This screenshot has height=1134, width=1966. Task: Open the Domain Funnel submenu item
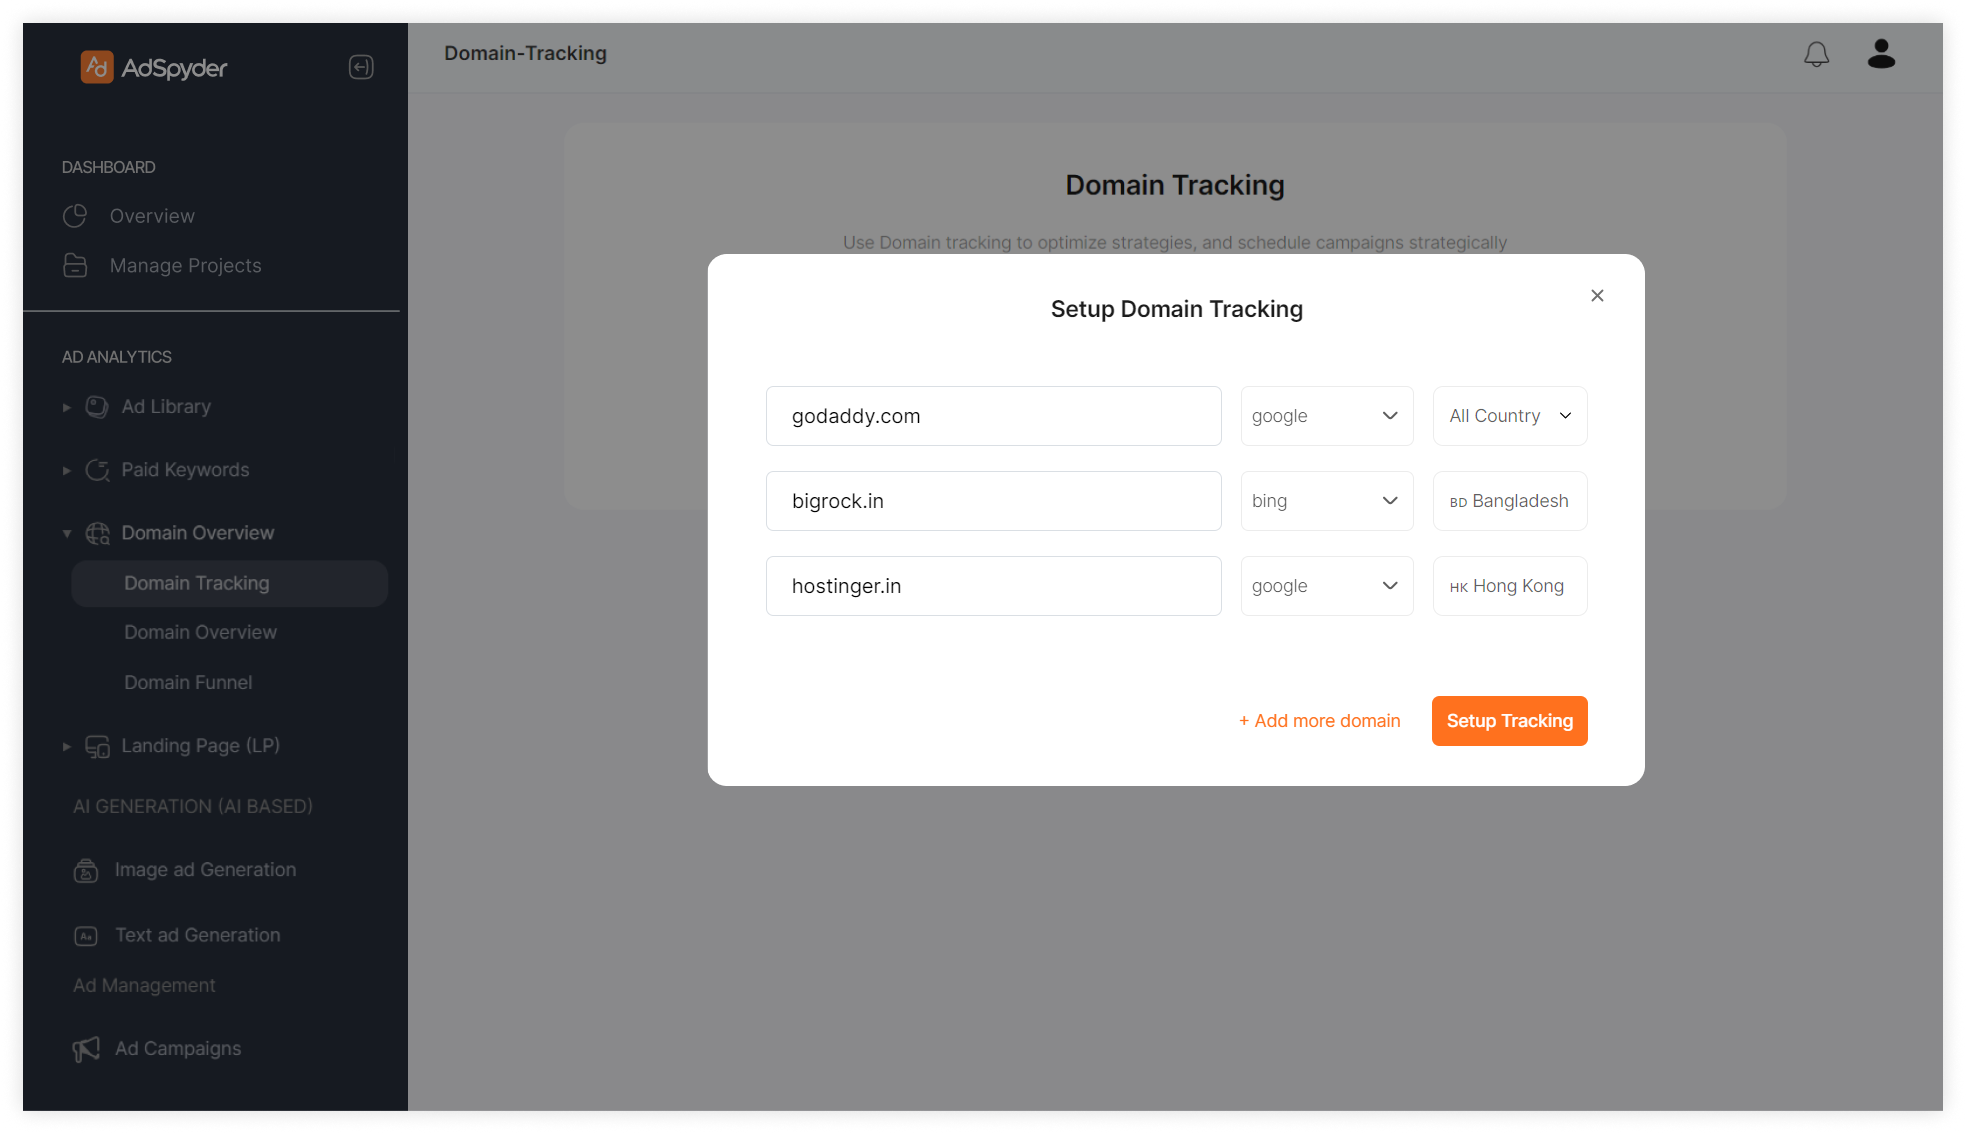[188, 682]
